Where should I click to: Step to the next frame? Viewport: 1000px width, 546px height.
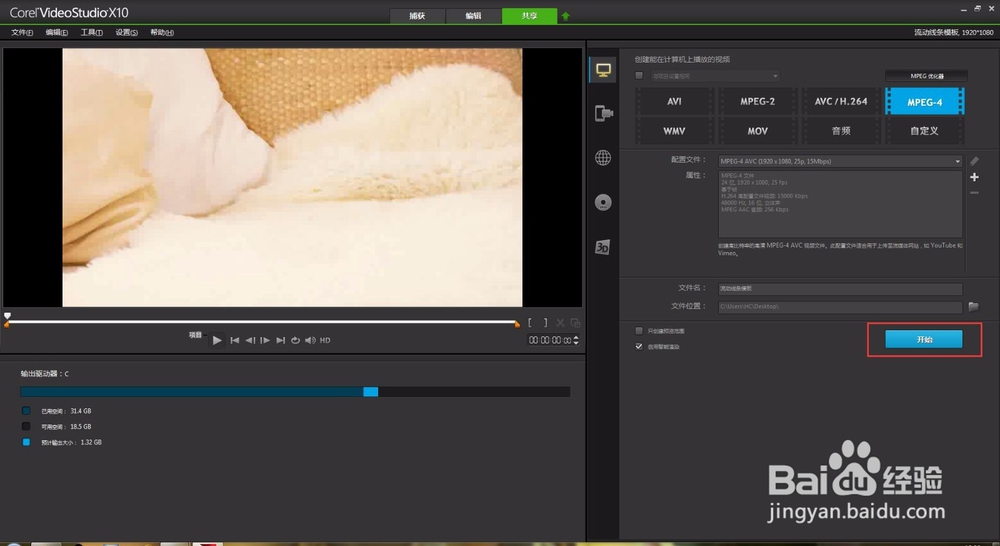point(265,340)
